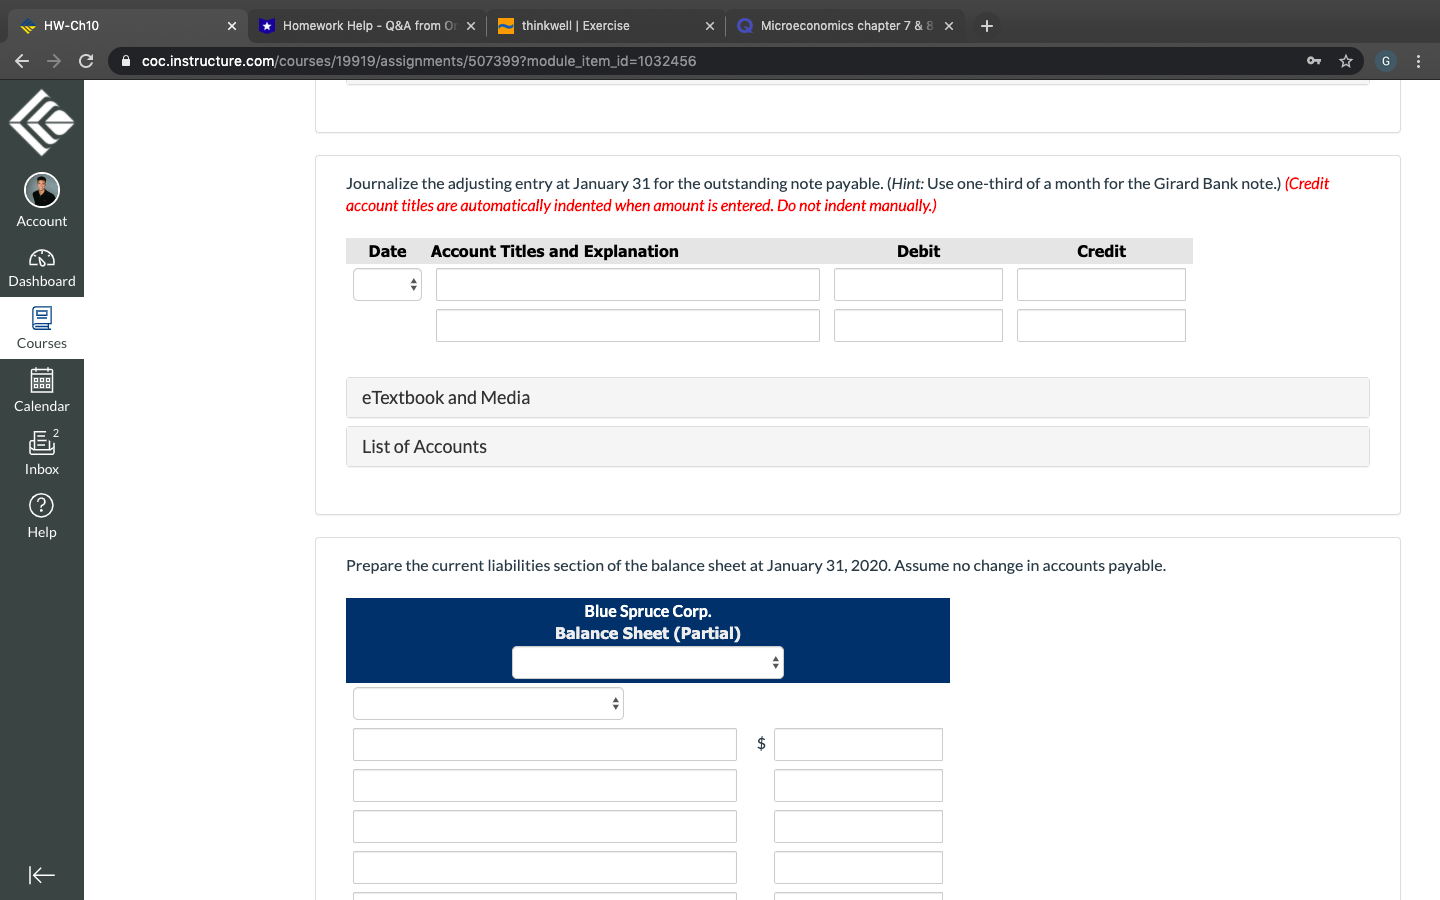This screenshot has width=1440, height=900.
Task: Open the Dashboard from sidebar
Action: (x=41, y=268)
